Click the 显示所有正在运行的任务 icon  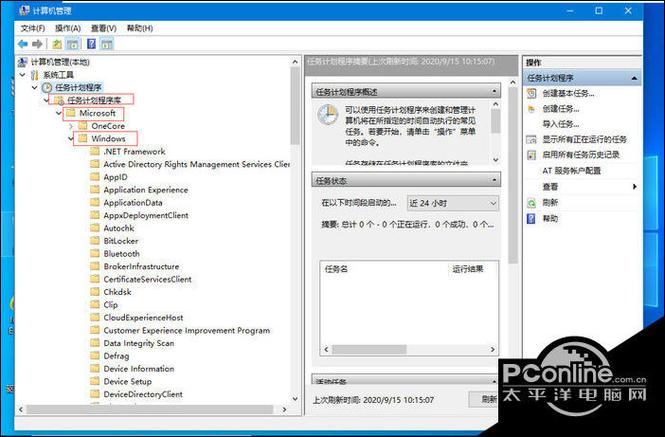[x=531, y=140]
